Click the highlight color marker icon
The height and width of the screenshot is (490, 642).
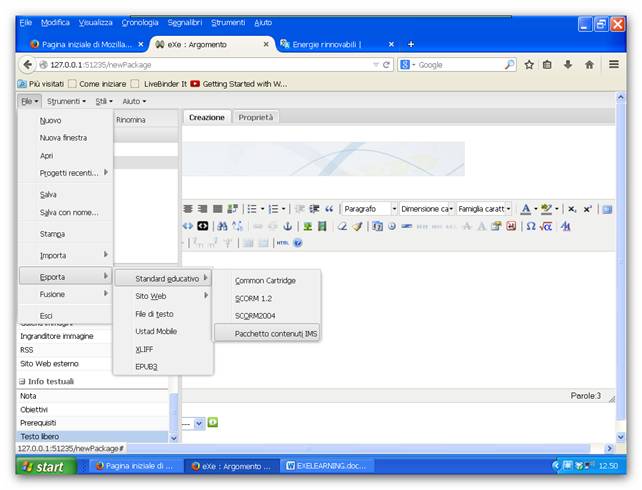pyautogui.click(x=546, y=209)
